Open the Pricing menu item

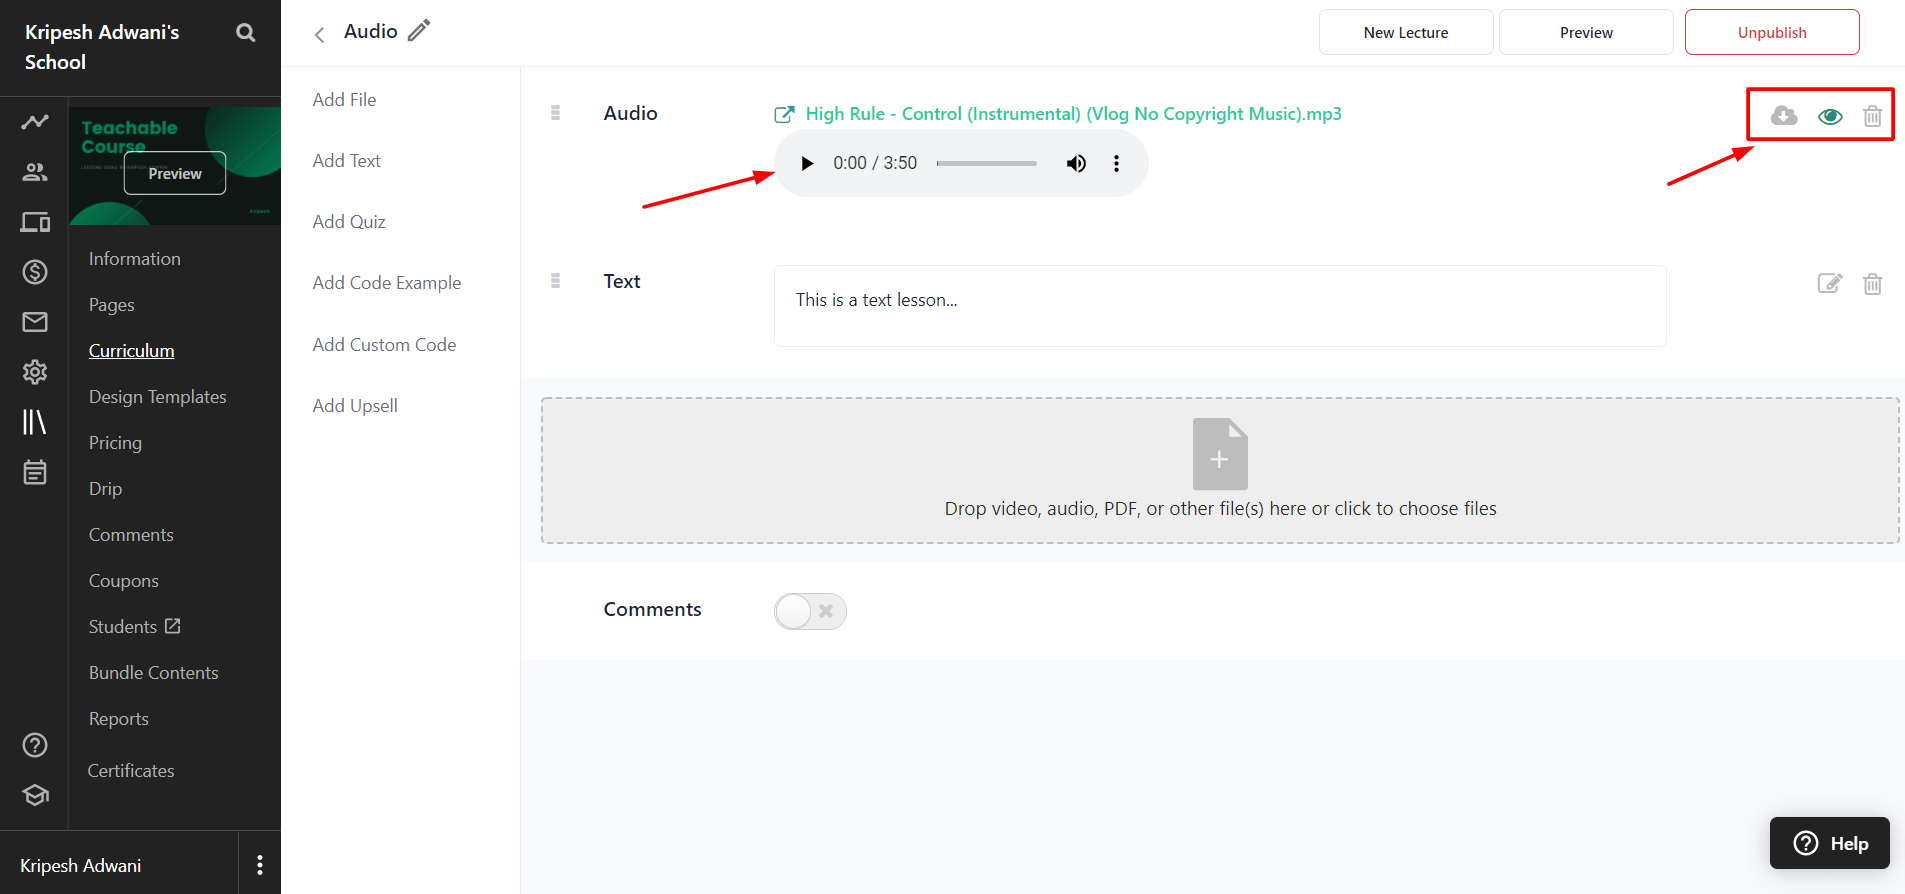(x=115, y=443)
